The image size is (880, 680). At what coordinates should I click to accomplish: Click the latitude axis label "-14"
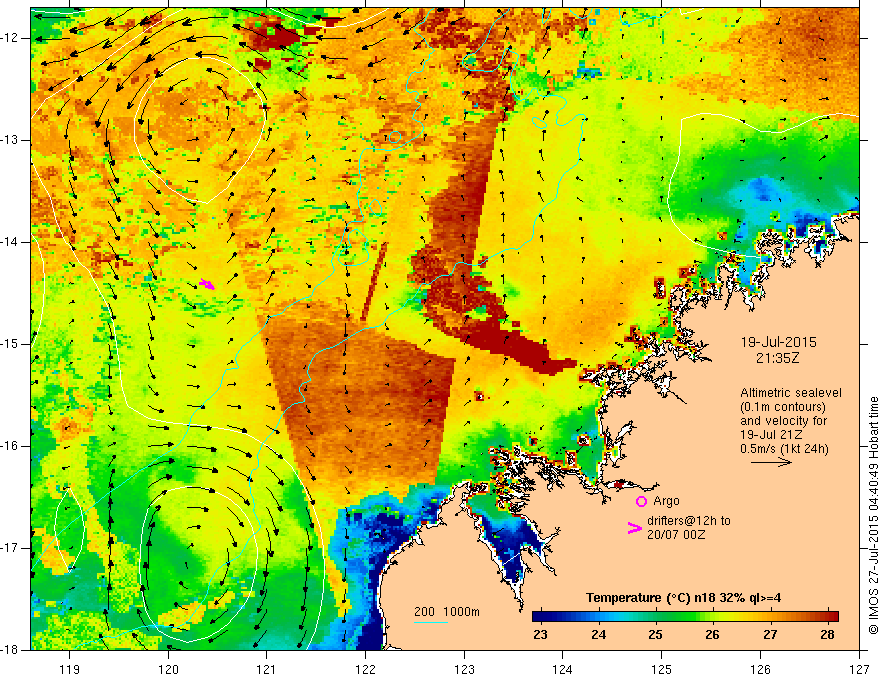pos(10,242)
